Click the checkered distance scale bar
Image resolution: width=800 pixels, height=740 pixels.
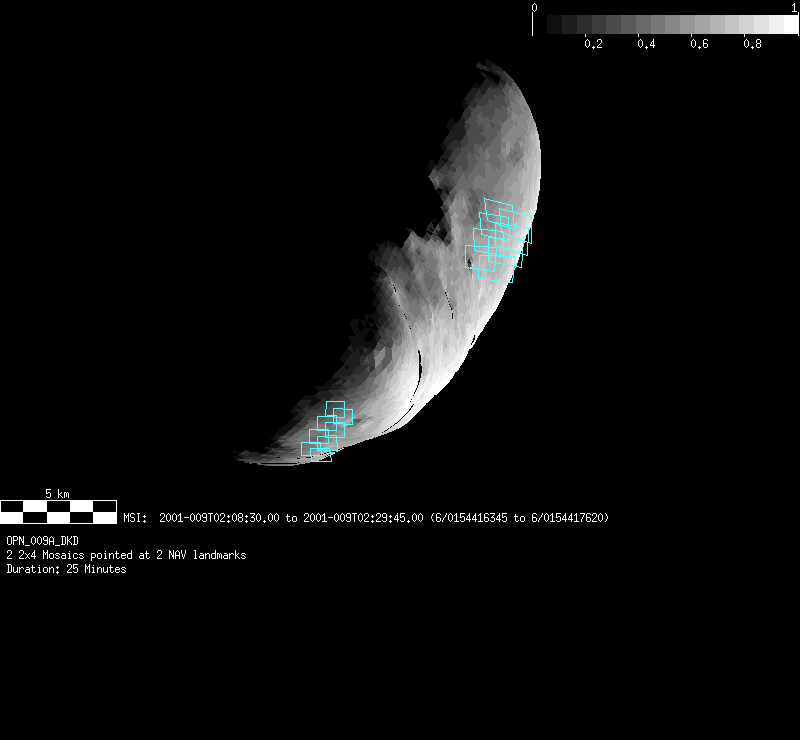(x=58, y=512)
